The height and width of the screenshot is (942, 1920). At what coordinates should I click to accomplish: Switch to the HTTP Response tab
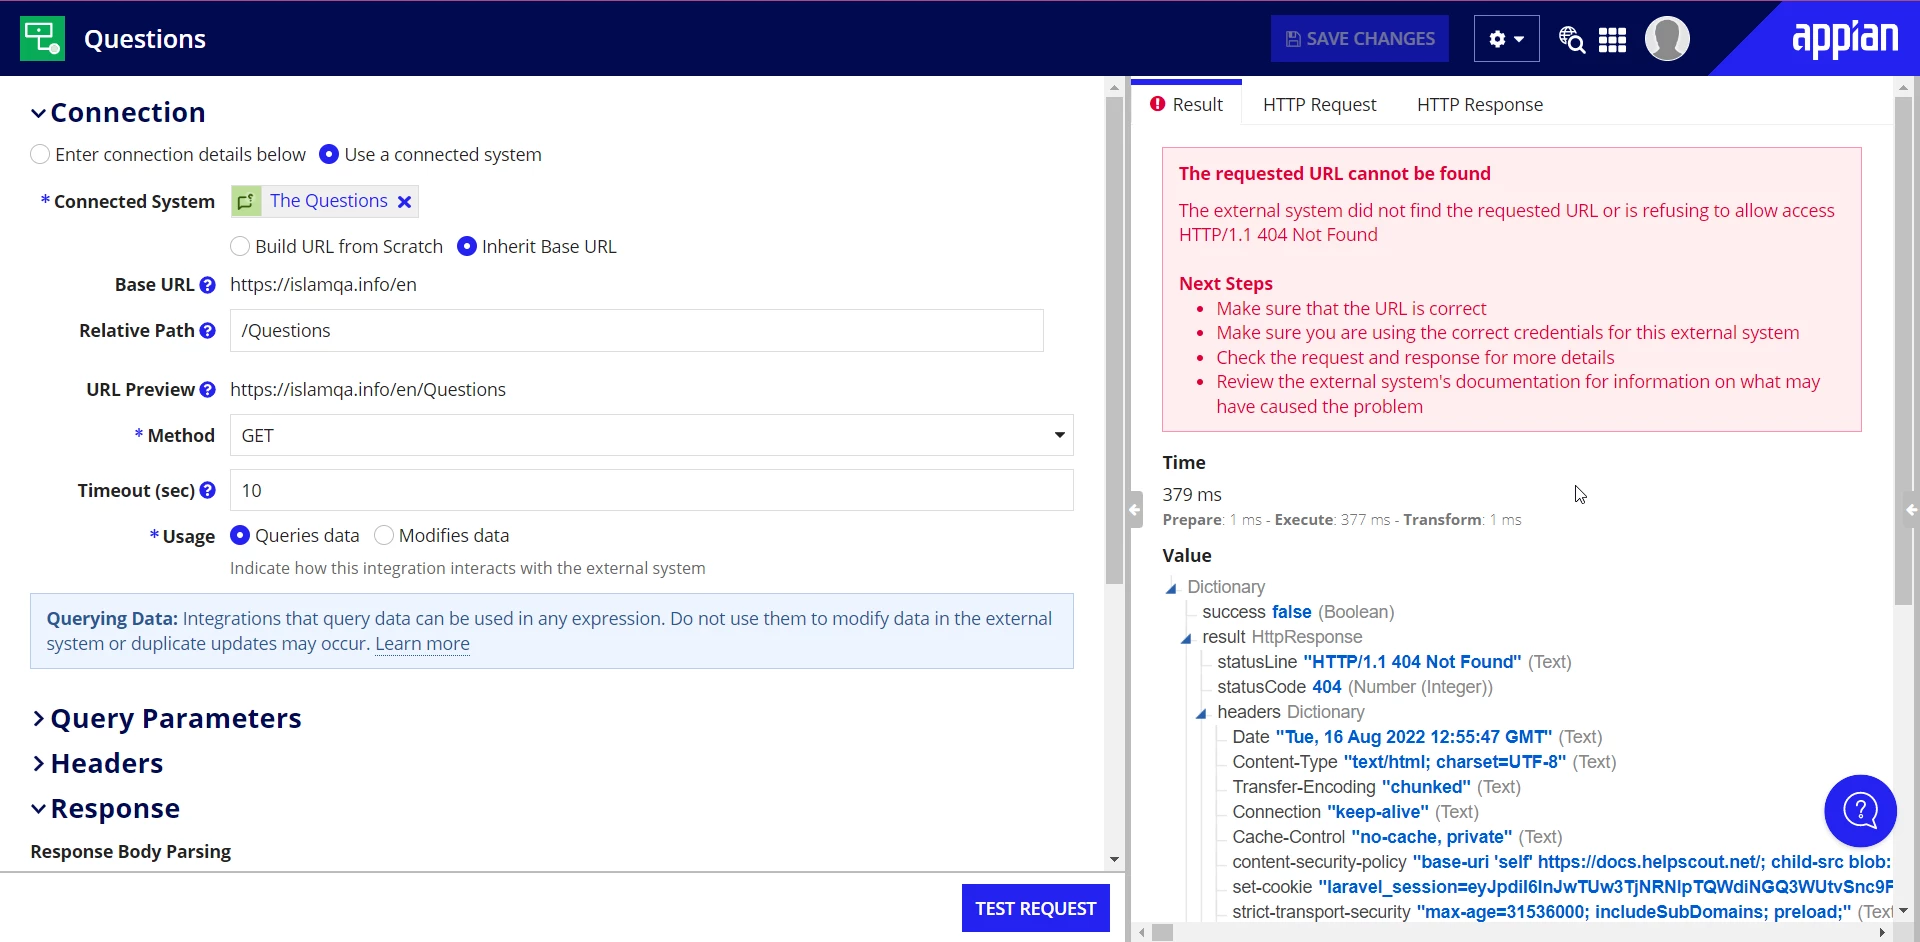click(1479, 104)
